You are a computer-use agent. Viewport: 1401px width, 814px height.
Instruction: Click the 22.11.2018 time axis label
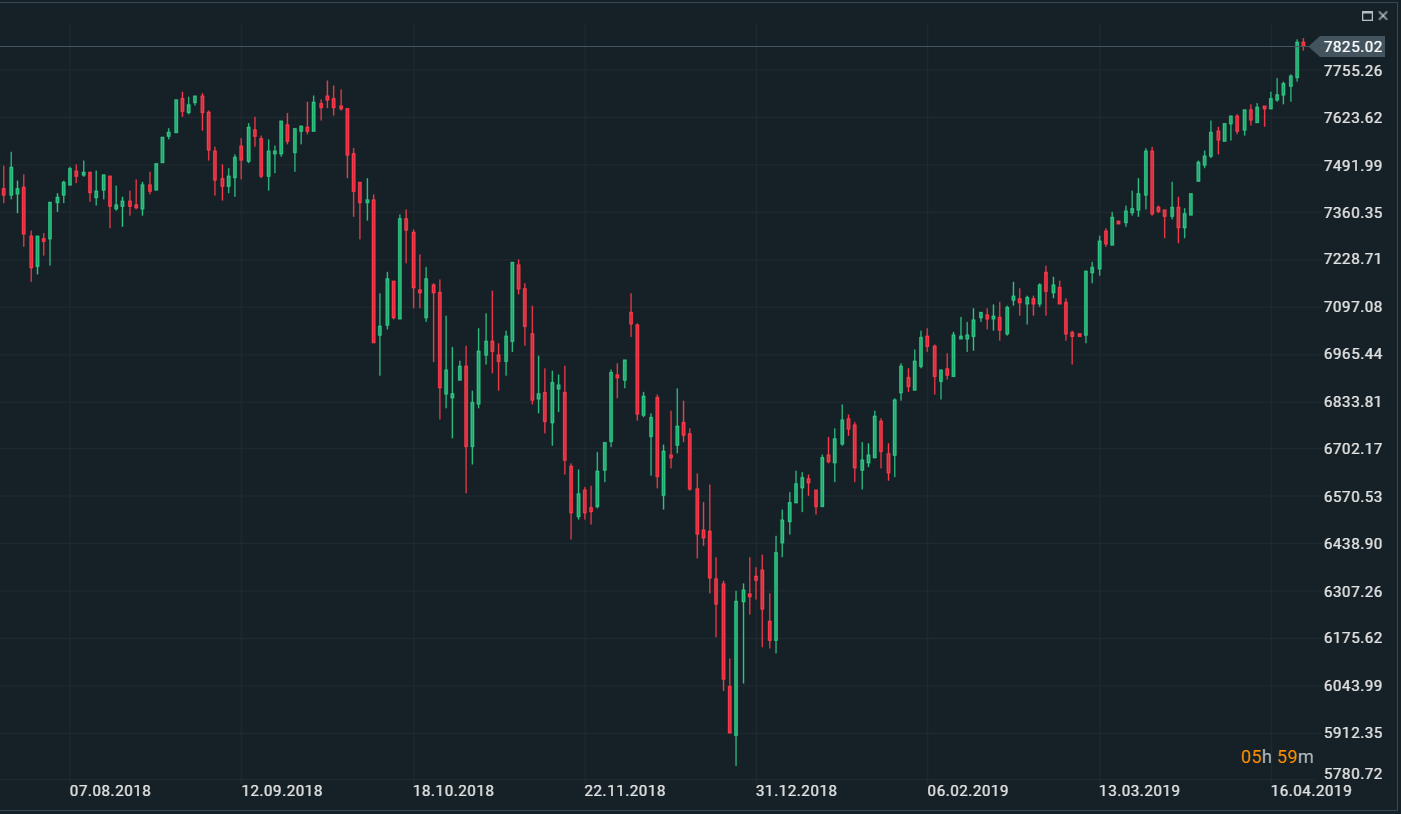click(x=625, y=791)
